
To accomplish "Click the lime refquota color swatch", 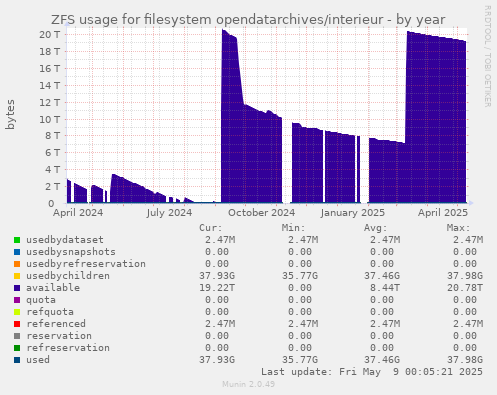I will coord(17,312).
